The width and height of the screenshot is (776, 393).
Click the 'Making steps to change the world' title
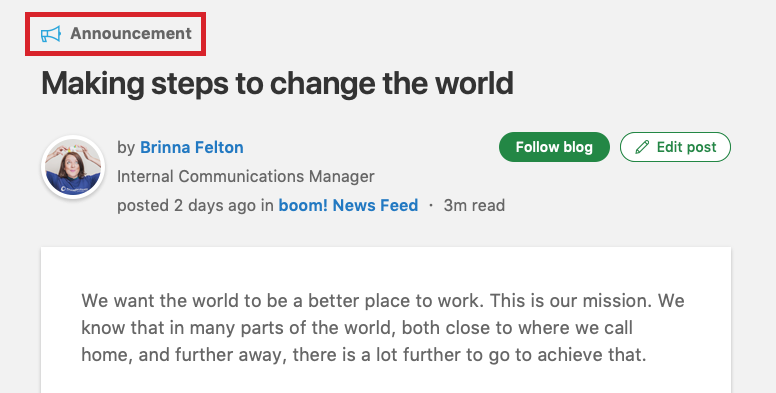coord(277,83)
